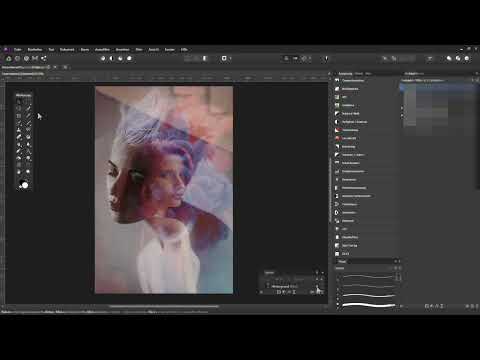
Task: Add an OCIO adjustment
Action: pyautogui.click(x=365, y=254)
